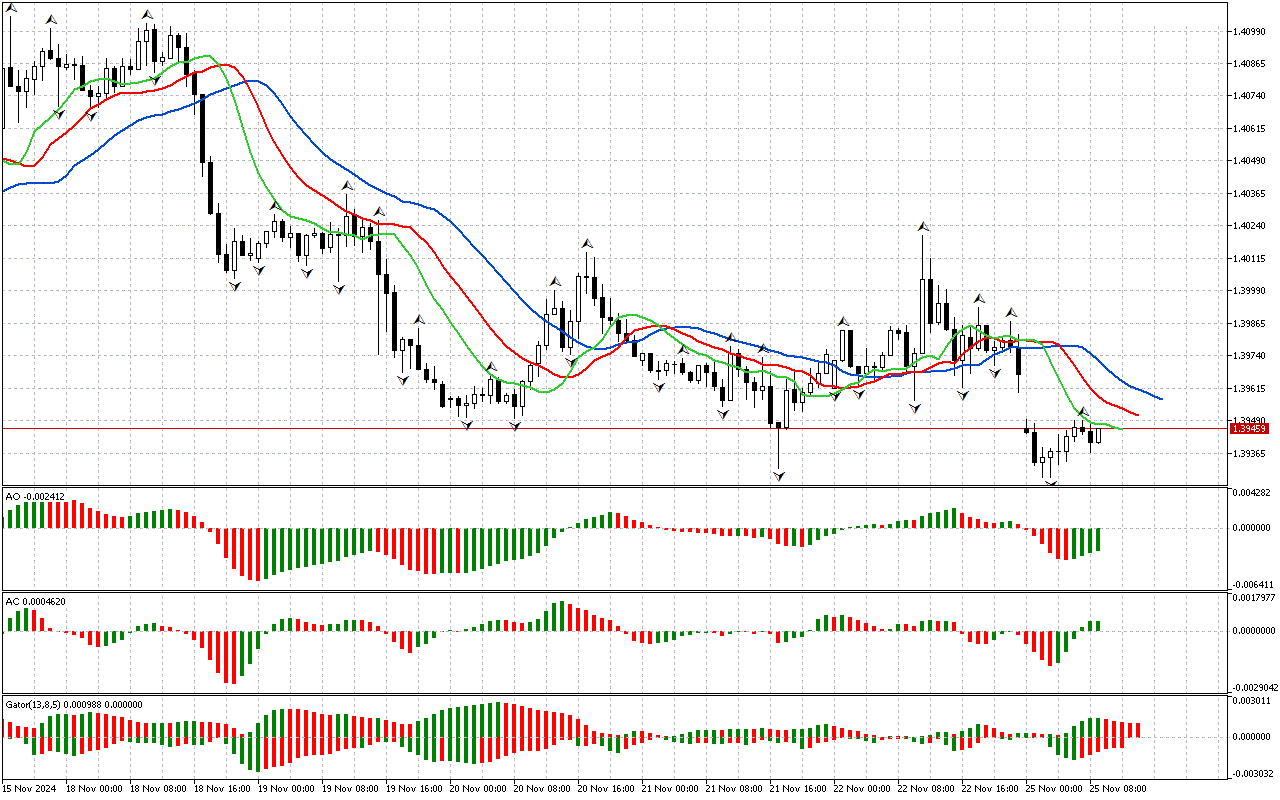Click the AC scale maximum 0.0017977

[x=1255, y=598]
